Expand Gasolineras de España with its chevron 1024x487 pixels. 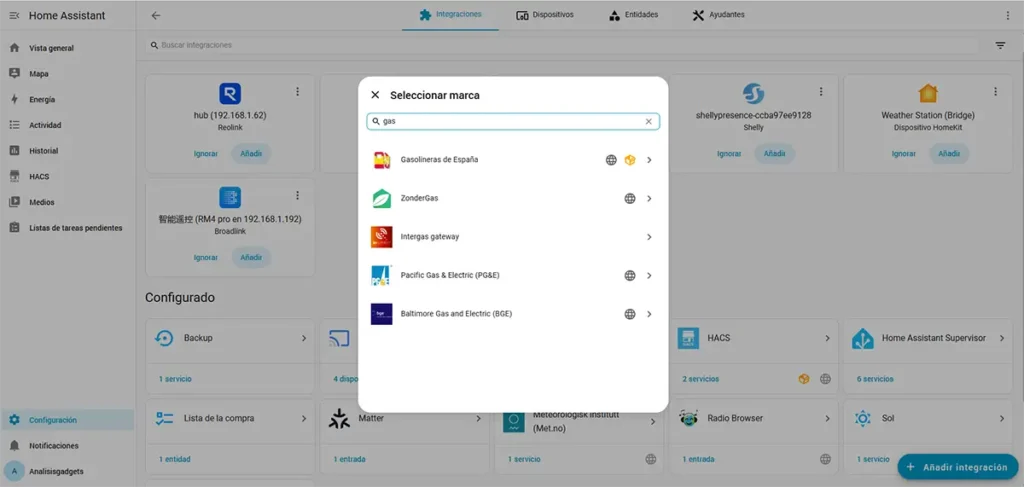649,160
